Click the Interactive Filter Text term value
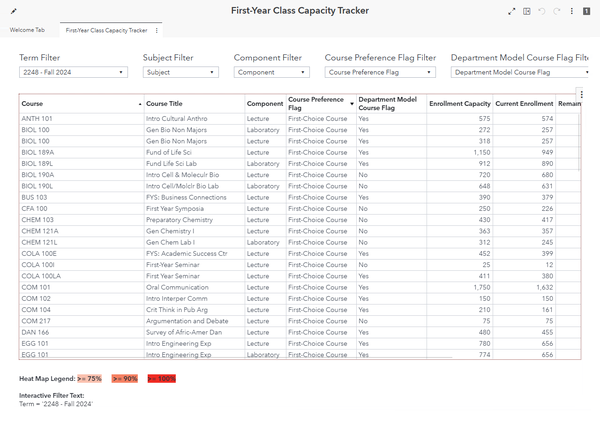This screenshot has height=424, width=600. pos(56,404)
